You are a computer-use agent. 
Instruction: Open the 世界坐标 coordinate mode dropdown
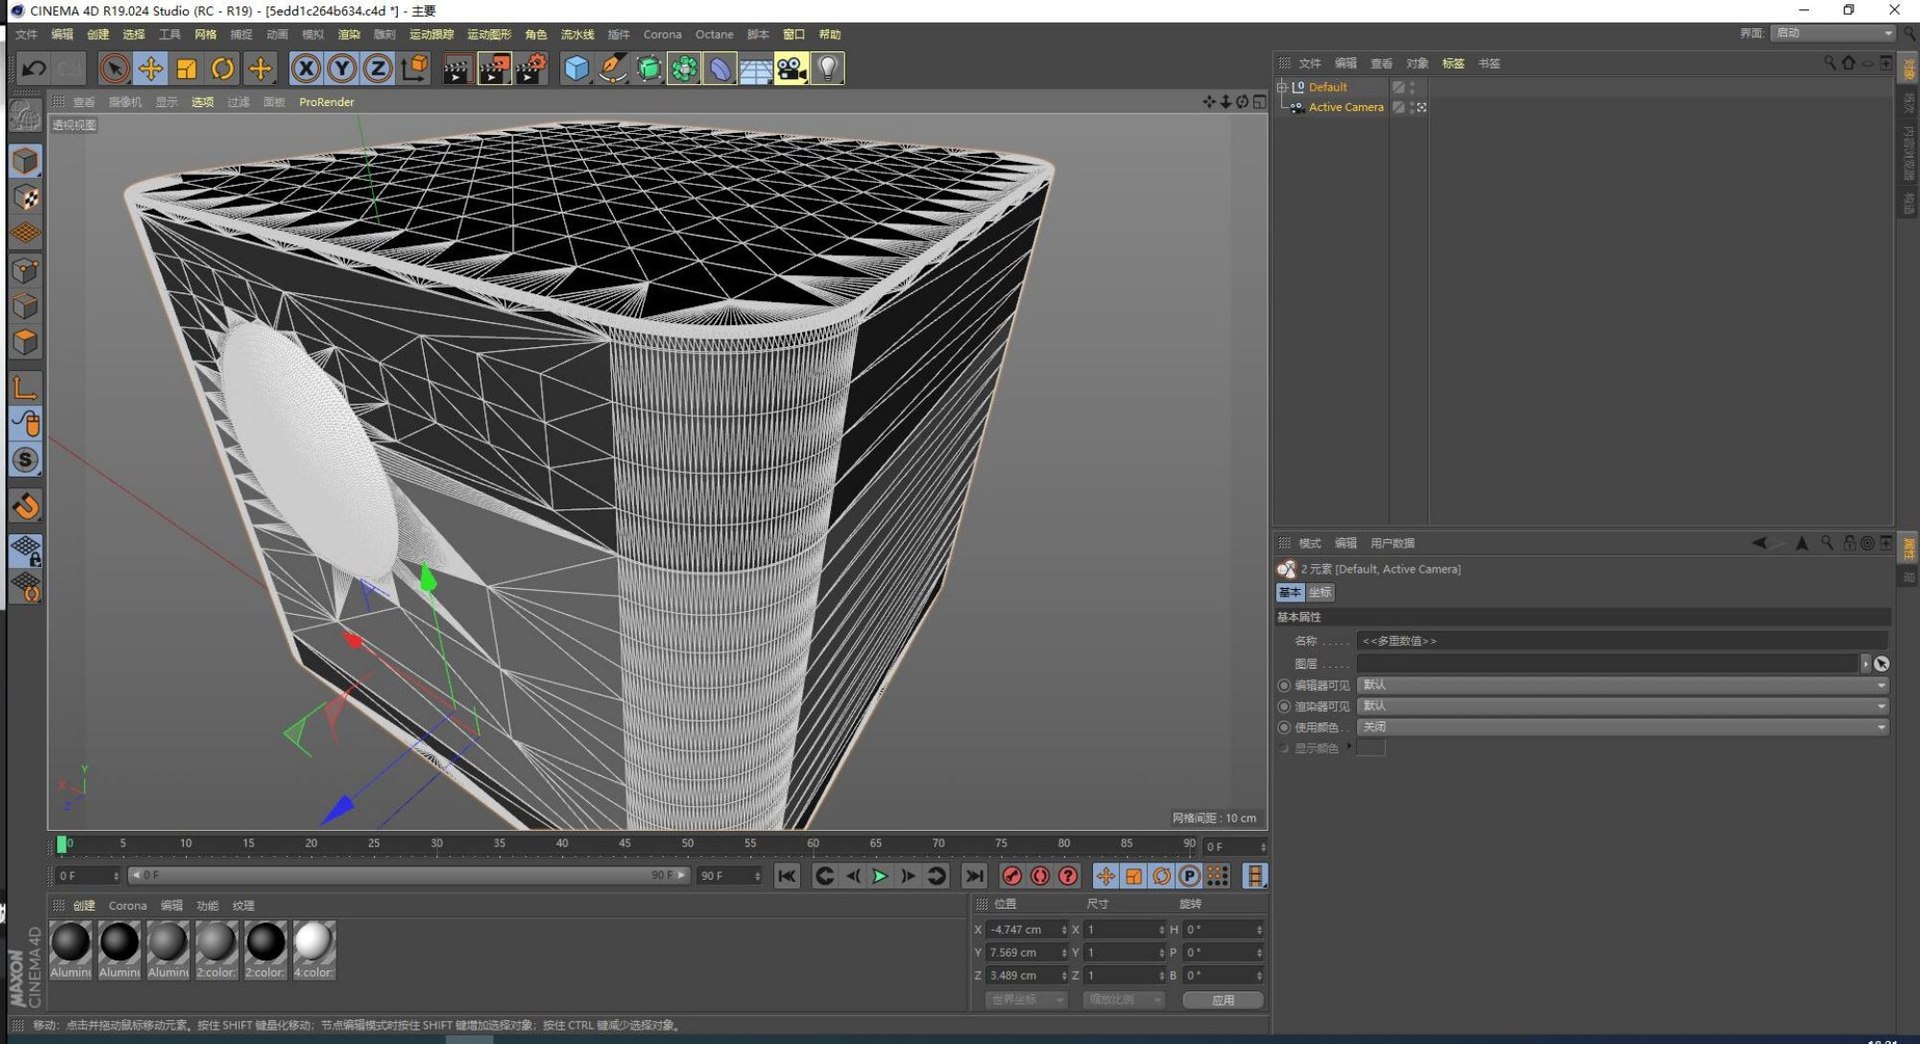[x=1026, y=1000]
